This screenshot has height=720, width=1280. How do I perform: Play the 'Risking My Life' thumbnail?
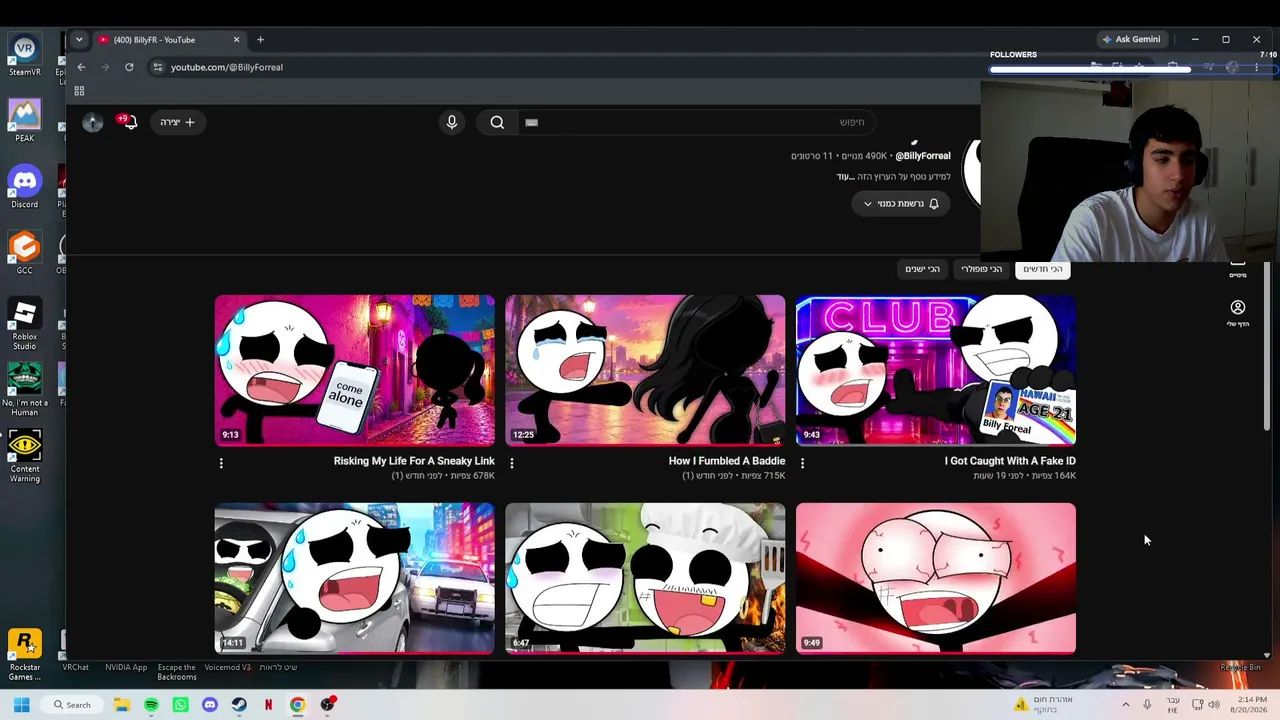354,370
